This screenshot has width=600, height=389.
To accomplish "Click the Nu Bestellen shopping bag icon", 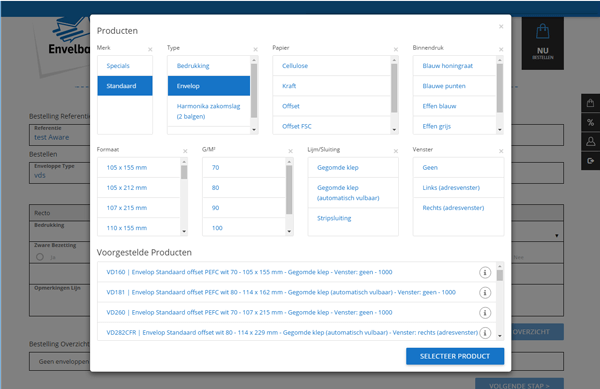I will (542, 31).
